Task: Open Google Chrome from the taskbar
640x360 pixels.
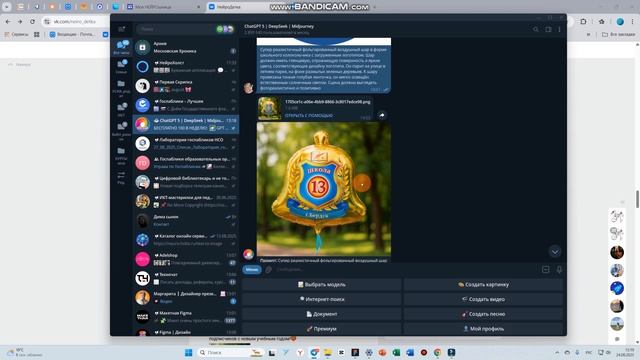Action: click(x=438, y=353)
